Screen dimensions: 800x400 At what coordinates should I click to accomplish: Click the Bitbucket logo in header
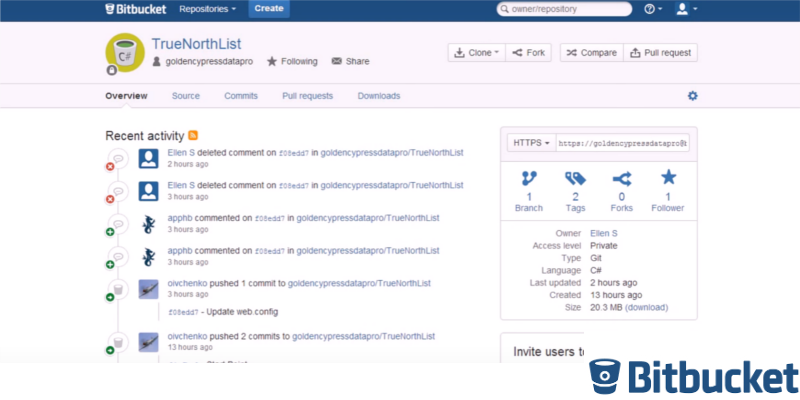(x=136, y=9)
